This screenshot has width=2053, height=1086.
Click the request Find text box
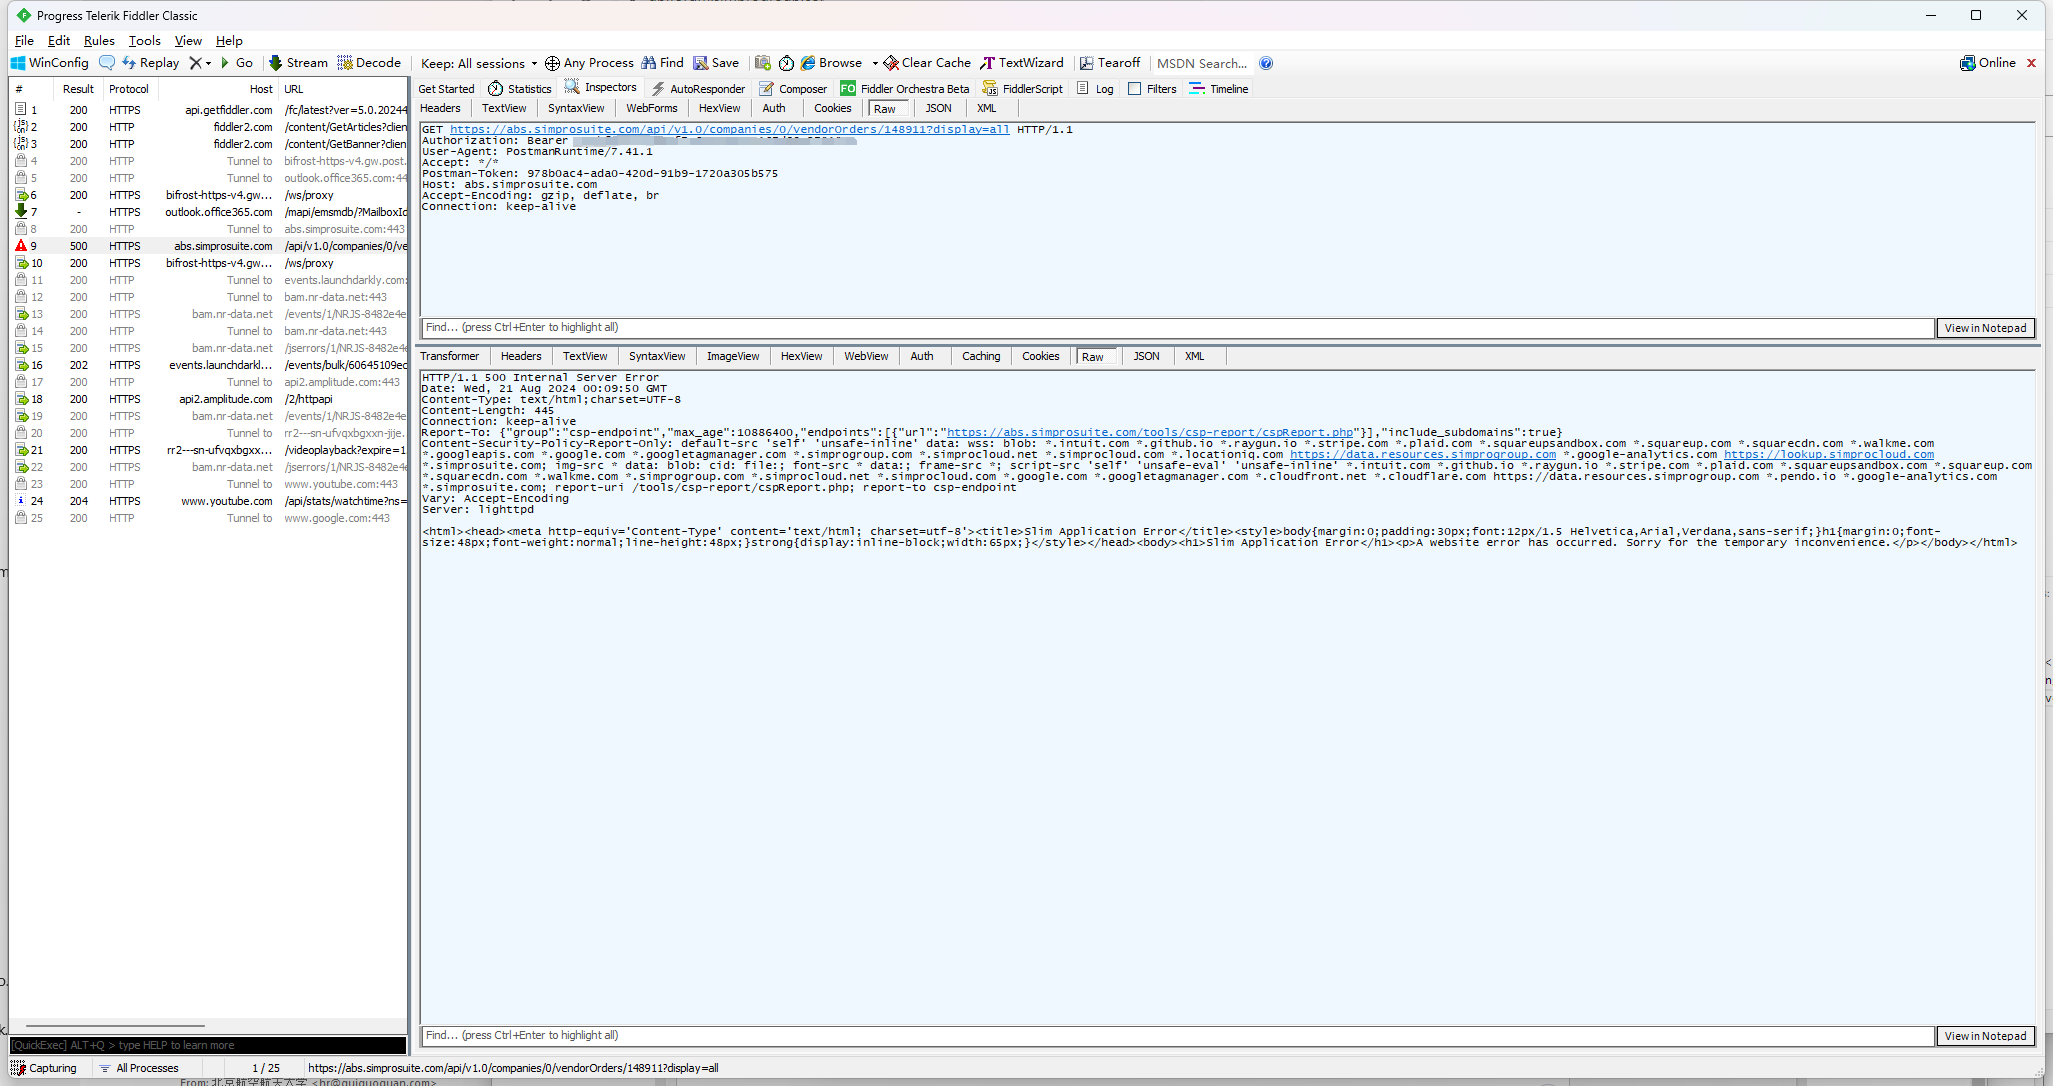[x=1177, y=328]
